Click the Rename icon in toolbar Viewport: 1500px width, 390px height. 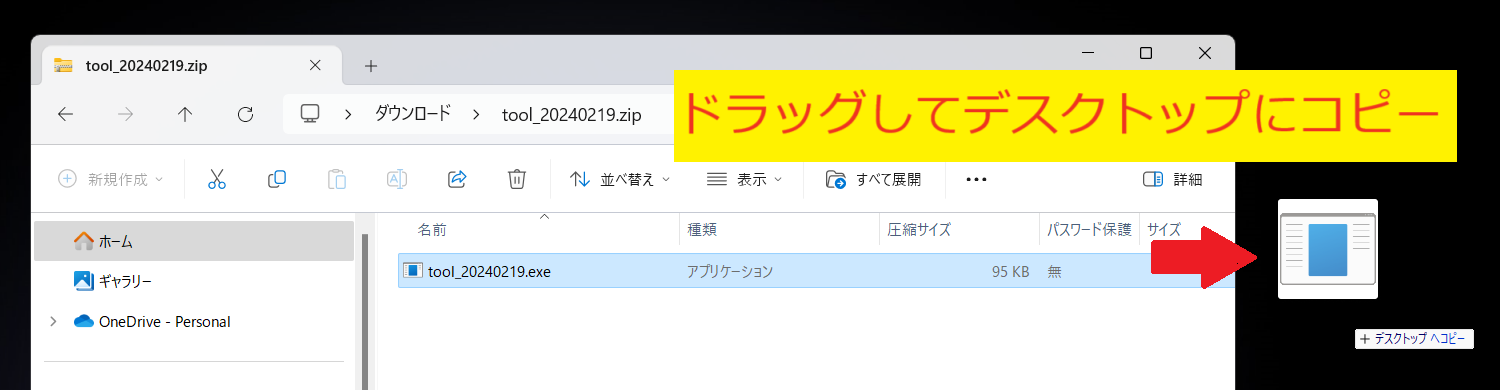coord(397,180)
